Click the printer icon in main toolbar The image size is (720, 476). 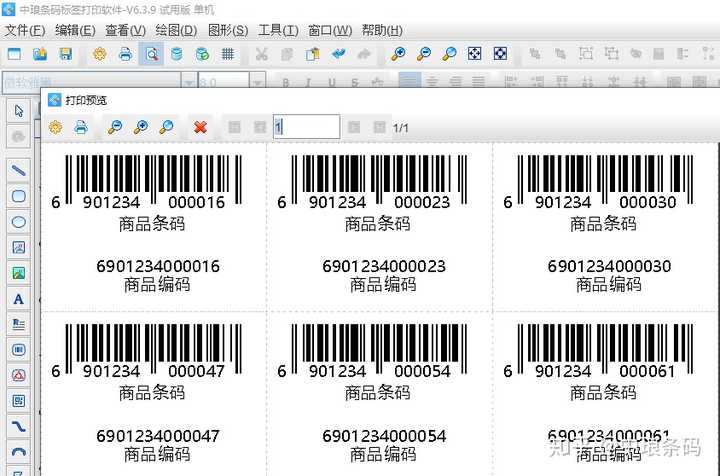coord(125,54)
